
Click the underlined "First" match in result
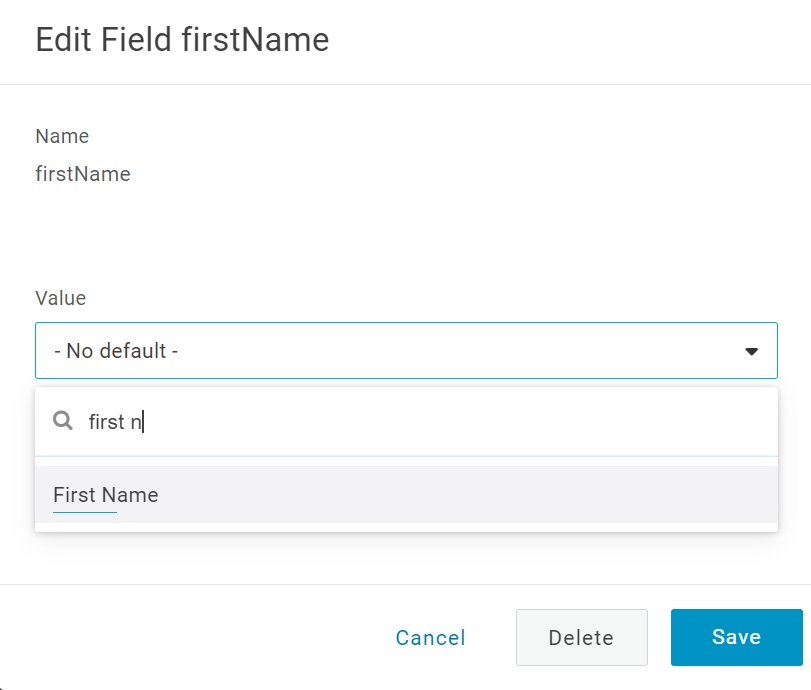(75, 495)
